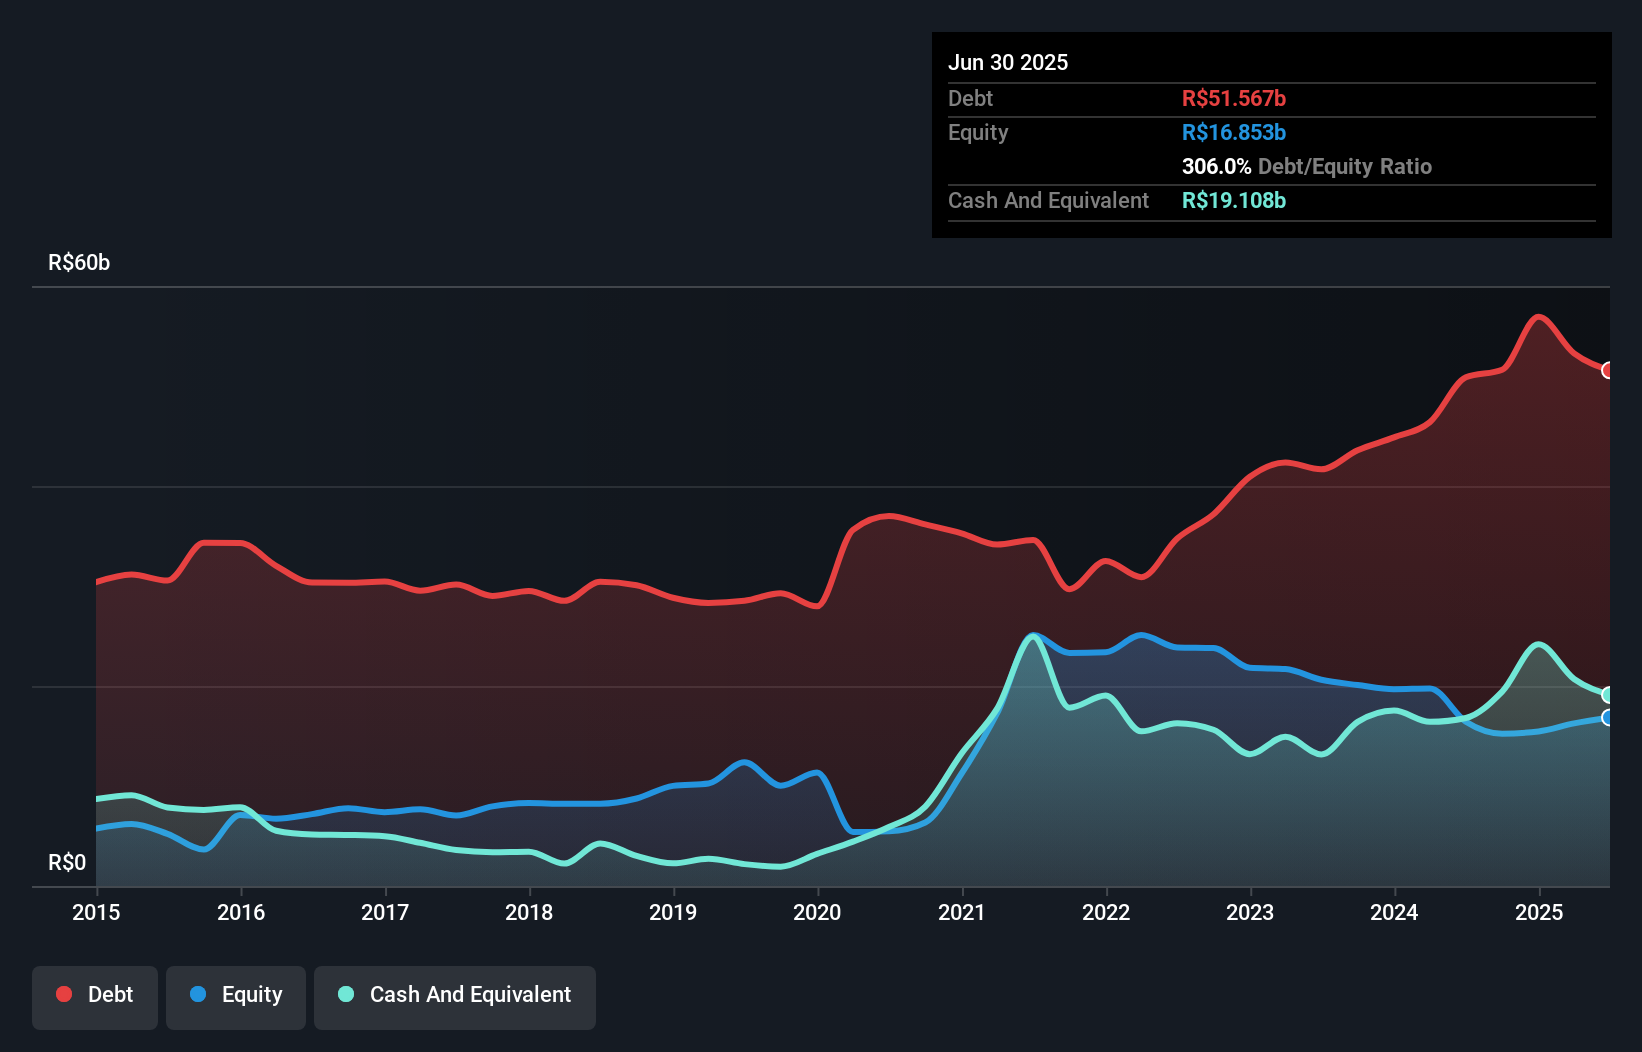The image size is (1642, 1052).
Task: Click the Debt endpoint marker on the chart
Action: pos(1608,371)
